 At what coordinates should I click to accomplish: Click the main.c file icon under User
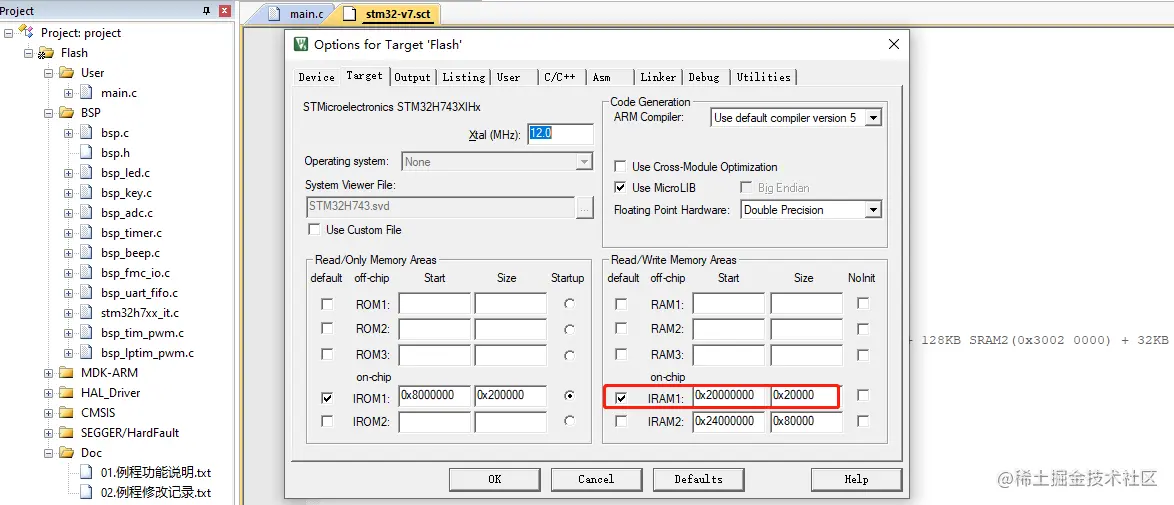tap(88, 93)
